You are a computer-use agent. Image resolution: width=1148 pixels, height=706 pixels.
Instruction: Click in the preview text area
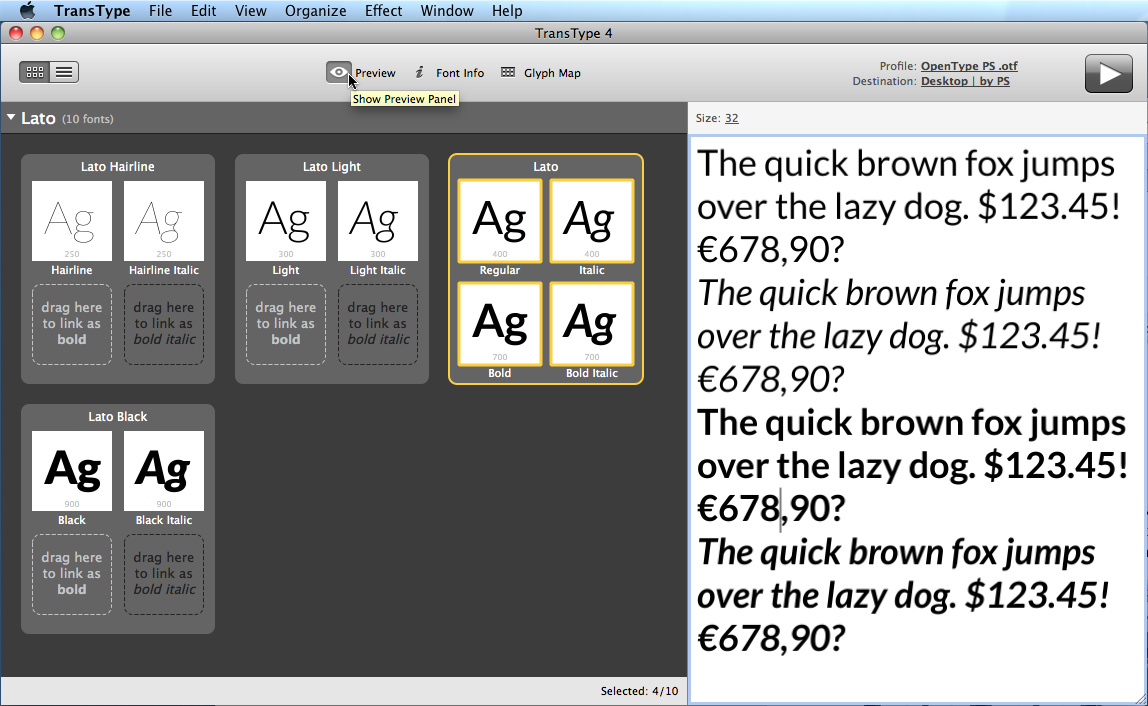pos(917,418)
